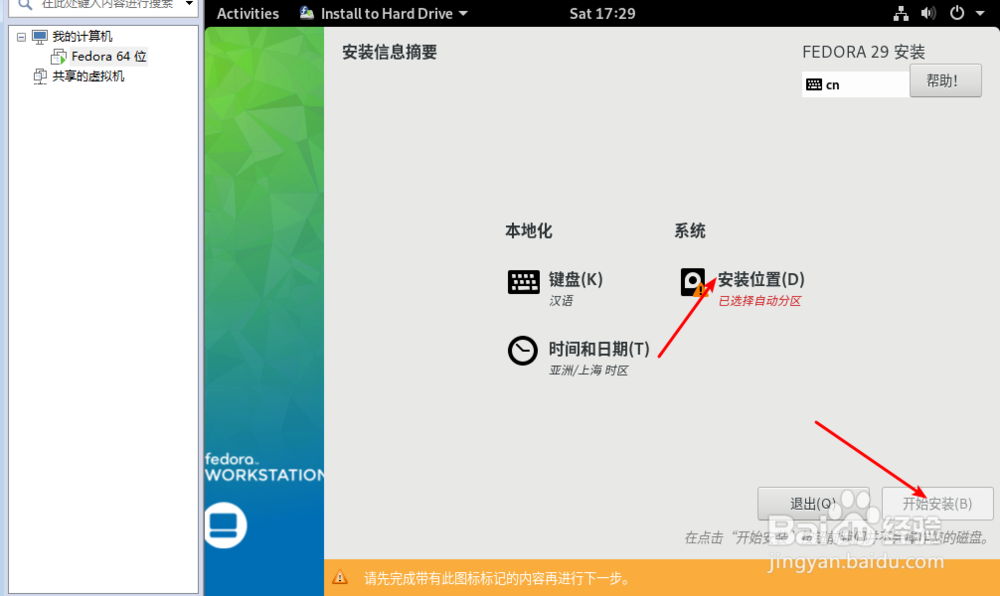
Task: Click the Install to Hard Drive app icon
Action: tap(307, 13)
